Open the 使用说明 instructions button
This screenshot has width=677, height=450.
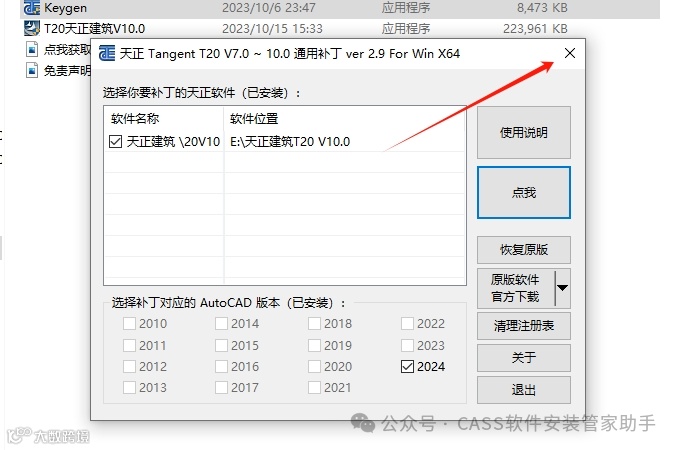(x=524, y=133)
